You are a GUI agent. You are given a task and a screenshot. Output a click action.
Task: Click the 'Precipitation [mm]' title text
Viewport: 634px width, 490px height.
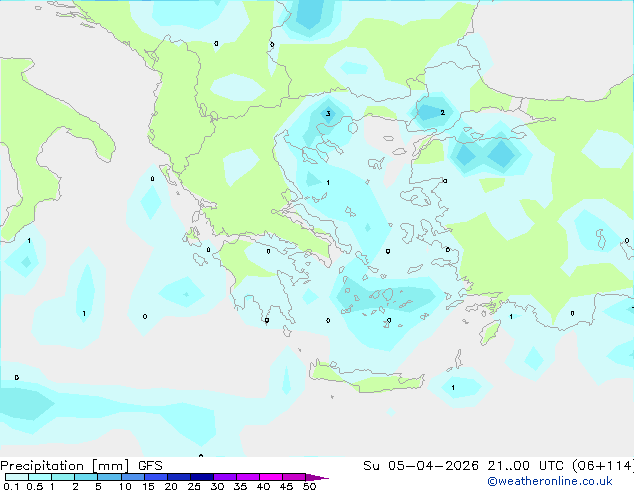coord(64,466)
